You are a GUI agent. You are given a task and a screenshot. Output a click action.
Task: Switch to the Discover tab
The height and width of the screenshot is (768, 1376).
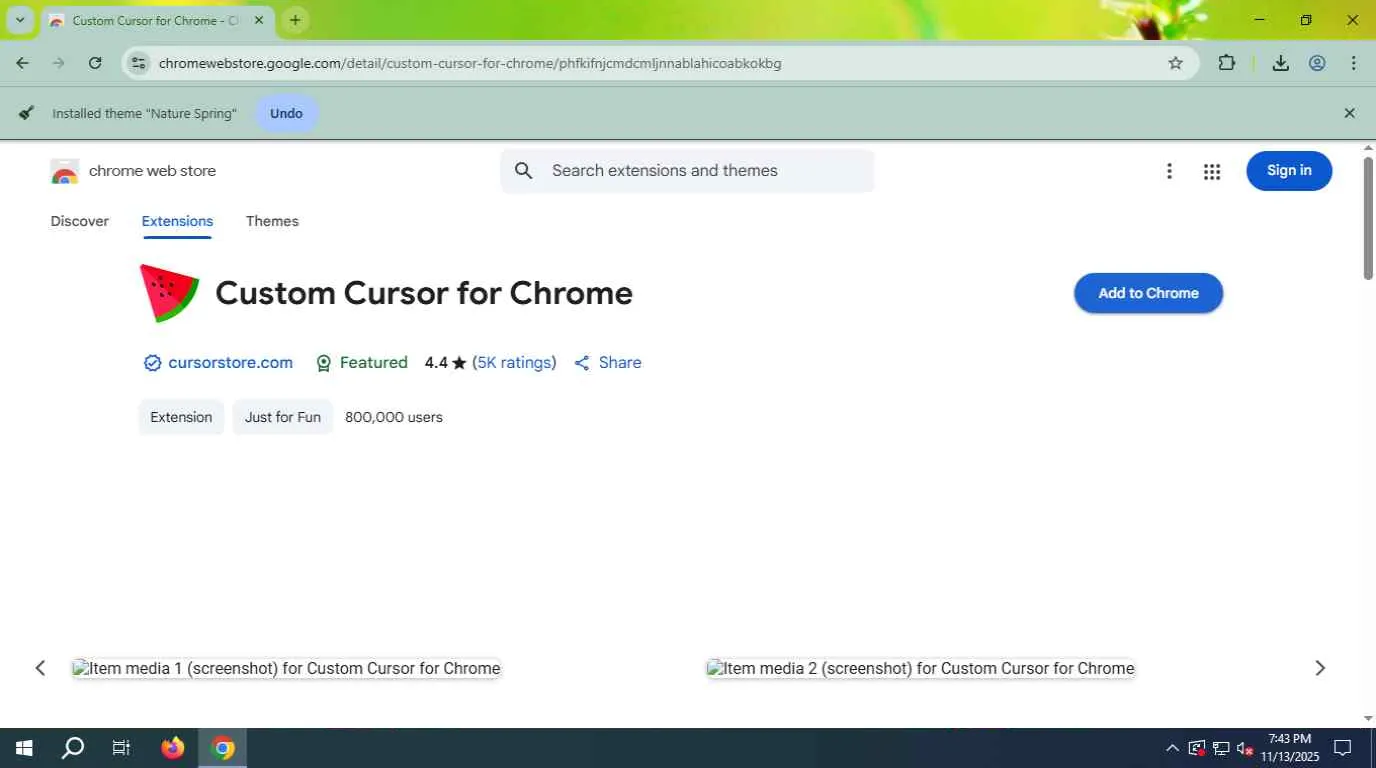tap(80, 221)
